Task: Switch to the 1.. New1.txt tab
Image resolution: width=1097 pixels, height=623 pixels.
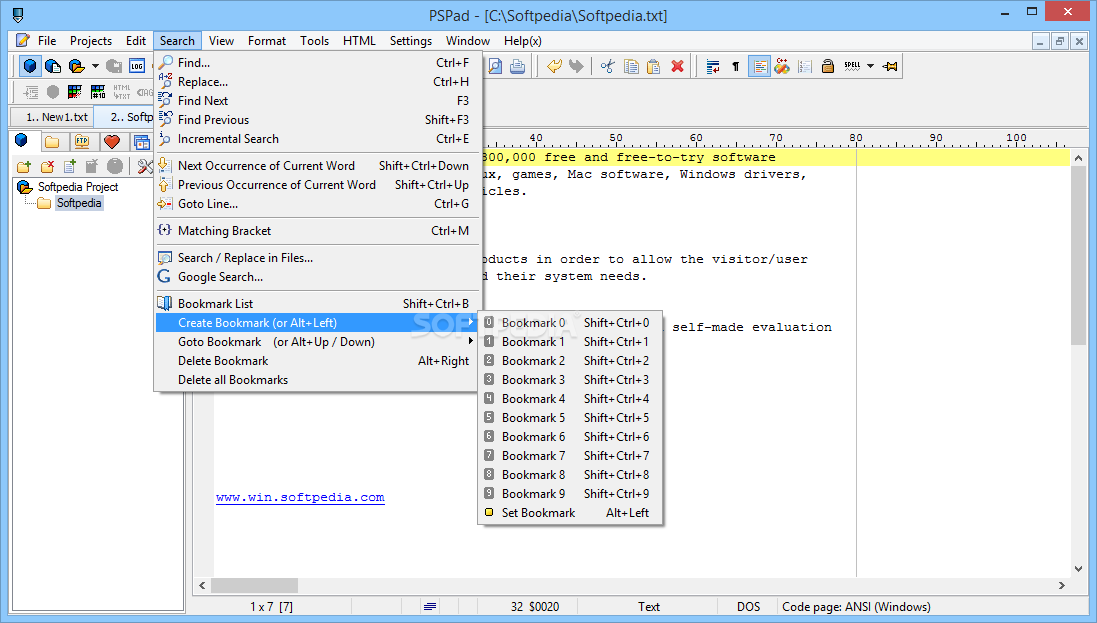Action: click(52, 117)
